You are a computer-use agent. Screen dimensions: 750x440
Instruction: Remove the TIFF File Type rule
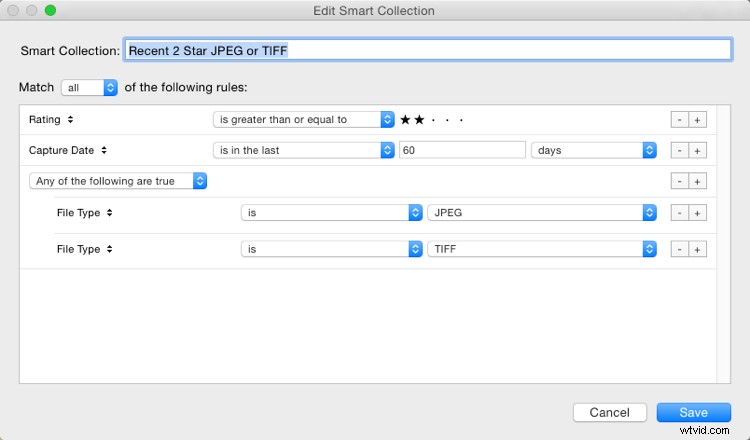click(679, 249)
